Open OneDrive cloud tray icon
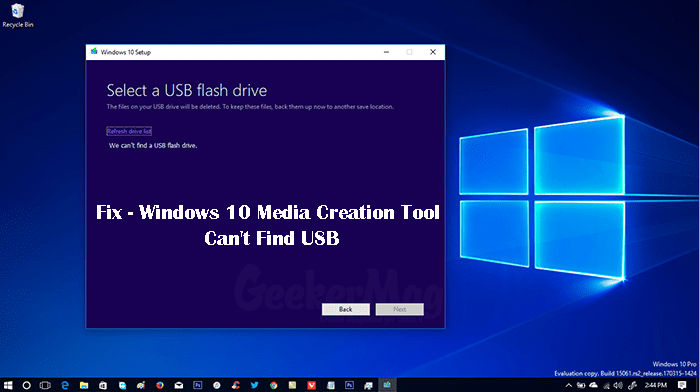700x392 pixels. point(593,385)
